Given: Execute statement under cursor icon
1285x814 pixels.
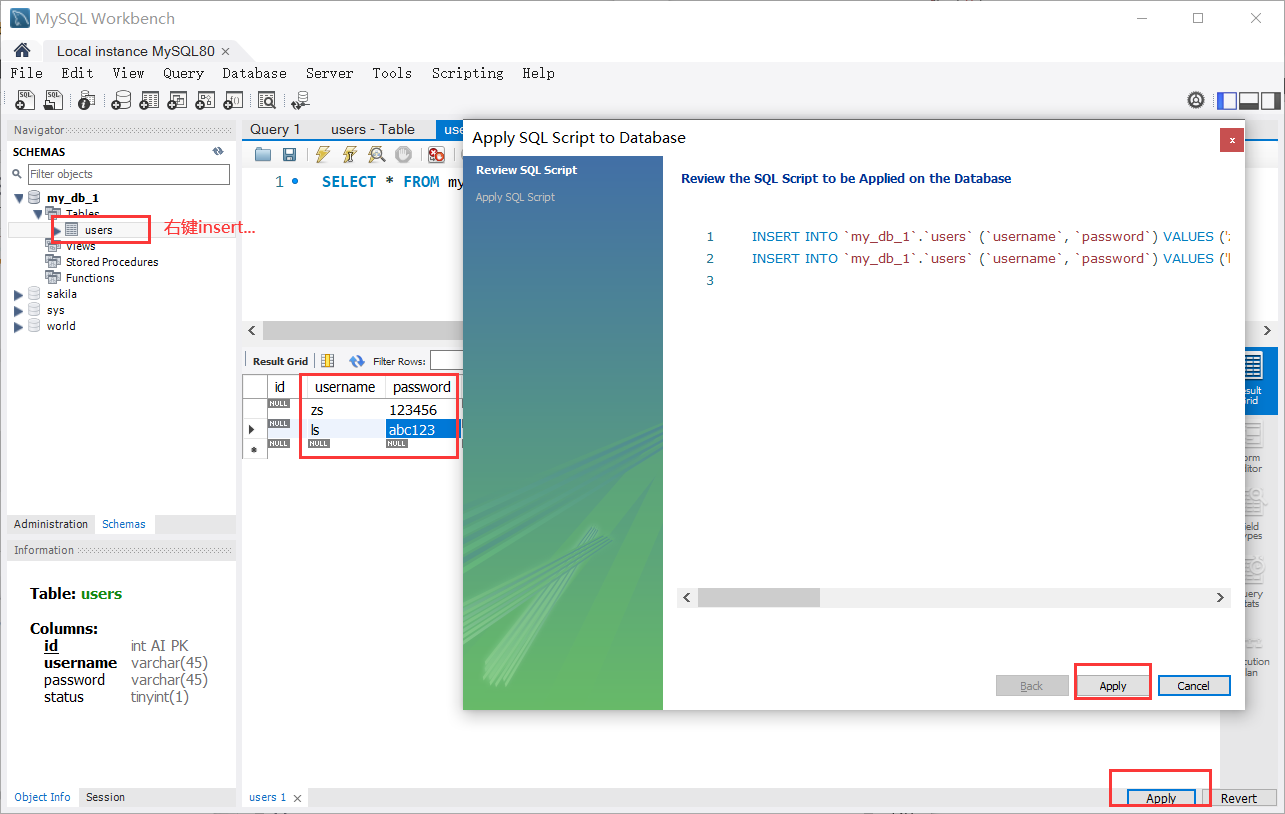Looking at the screenshot, I should click(x=349, y=154).
